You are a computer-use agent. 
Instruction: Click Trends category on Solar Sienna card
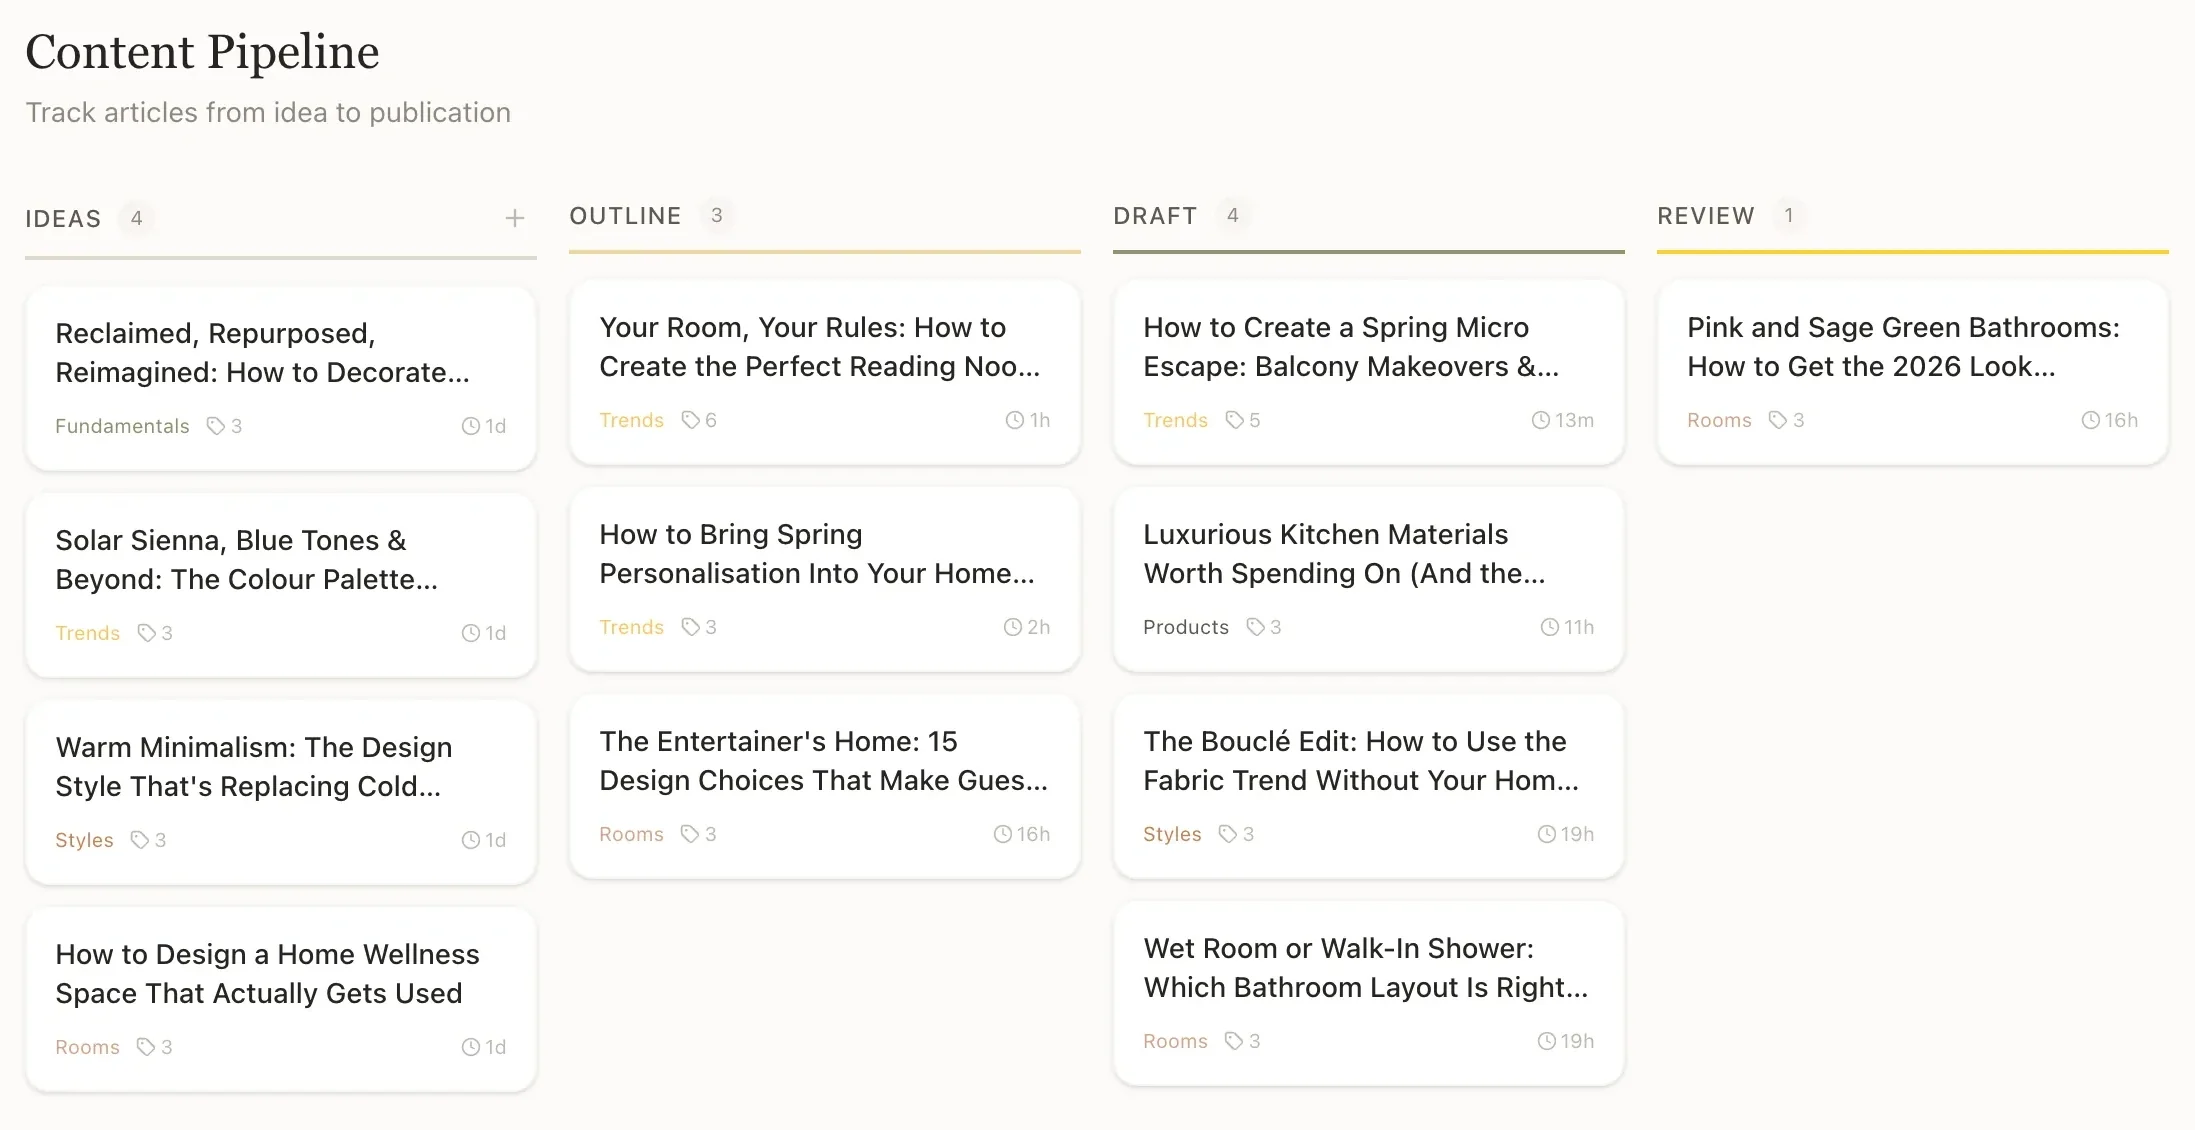[x=88, y=633]
